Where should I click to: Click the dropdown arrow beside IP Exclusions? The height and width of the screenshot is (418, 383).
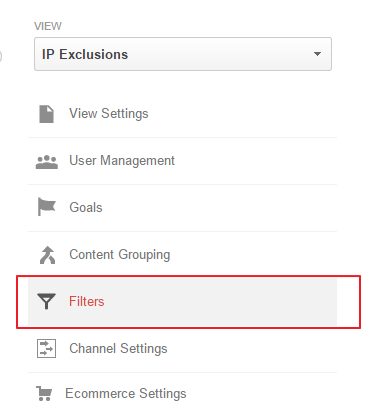tap(317, 54)
